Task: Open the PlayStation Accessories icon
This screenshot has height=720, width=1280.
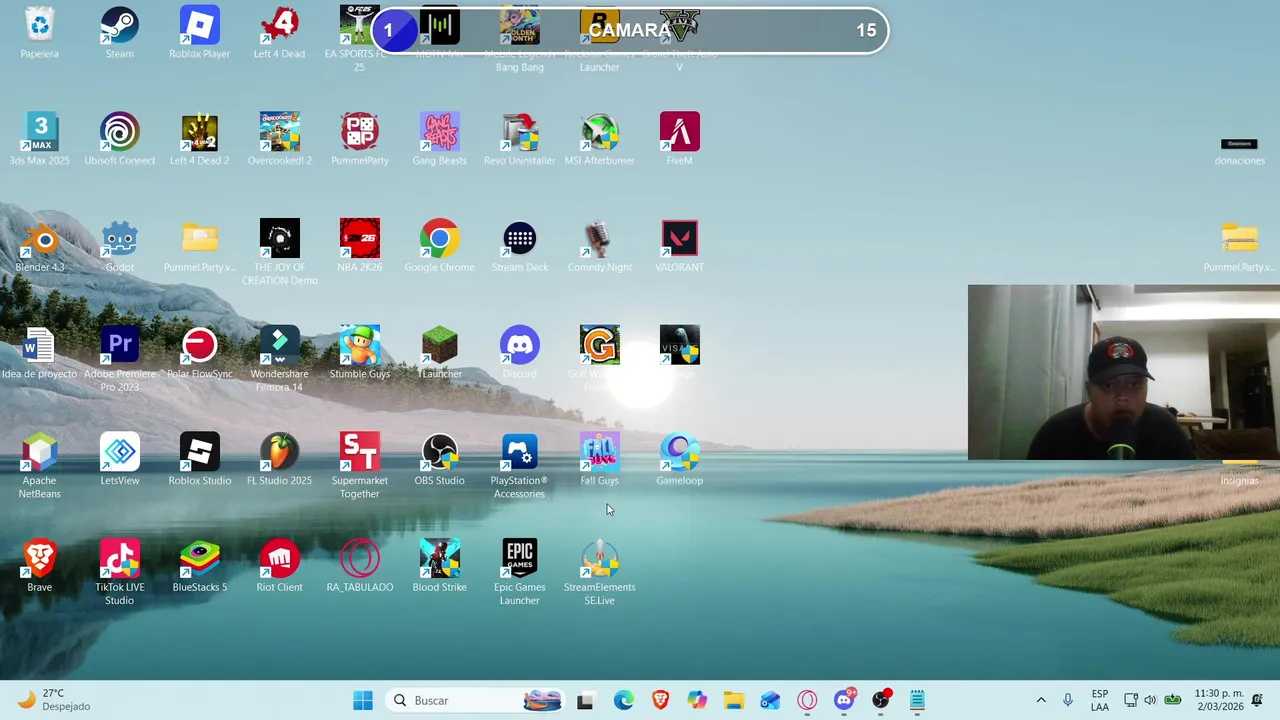Action: tap(520, 466)
